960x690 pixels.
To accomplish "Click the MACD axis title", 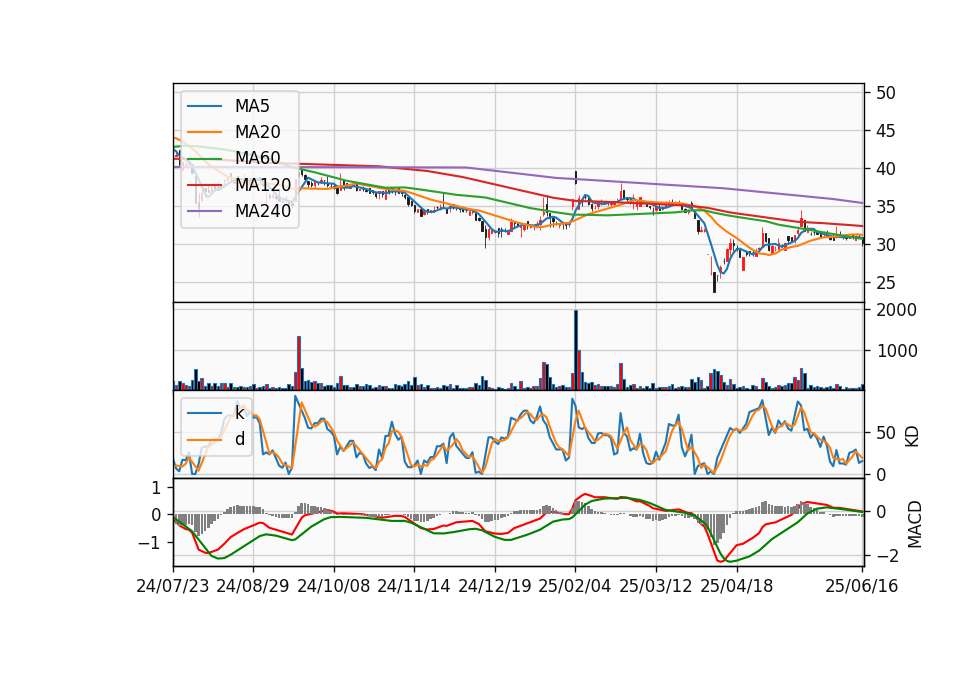I will (x=914, y=524).
